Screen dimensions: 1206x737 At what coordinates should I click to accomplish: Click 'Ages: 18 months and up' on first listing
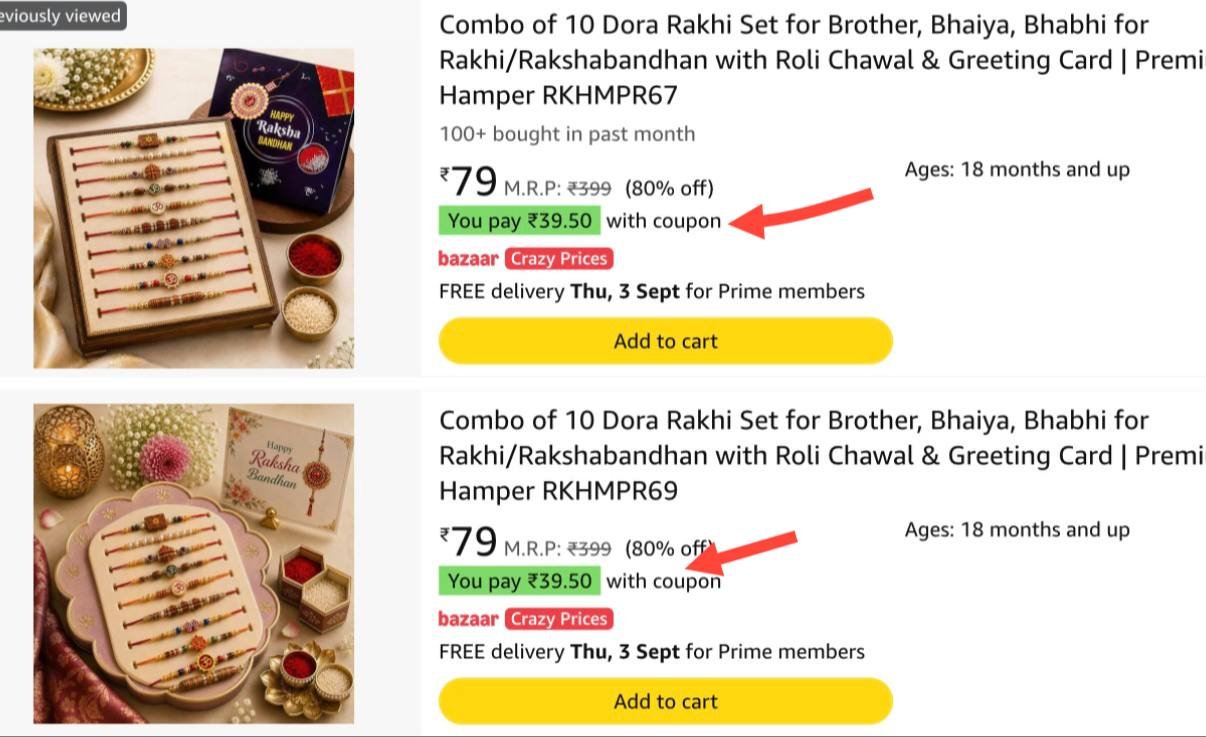1017,170
